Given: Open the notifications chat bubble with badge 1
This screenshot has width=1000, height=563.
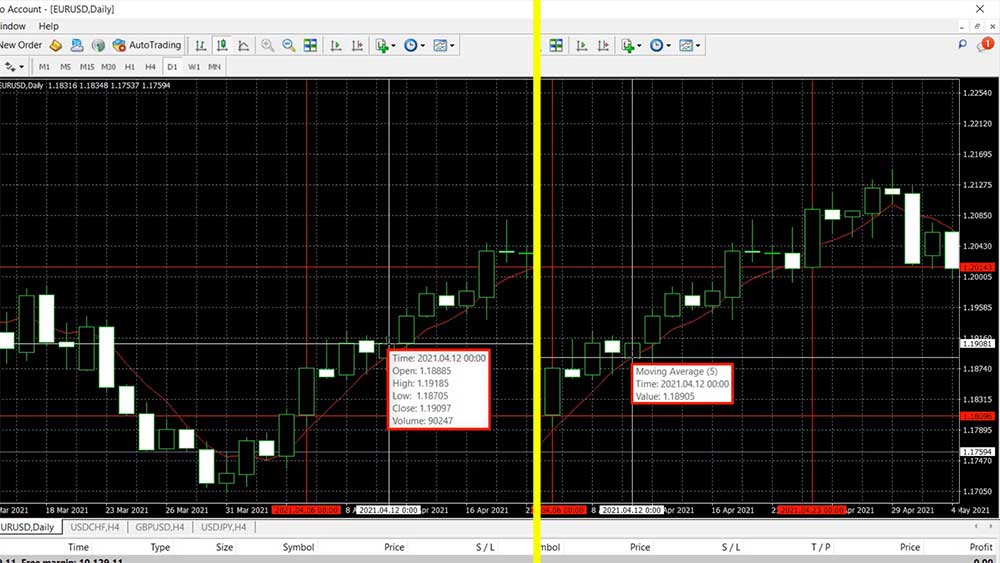Looking at the screenshot, I should [986, 44].
